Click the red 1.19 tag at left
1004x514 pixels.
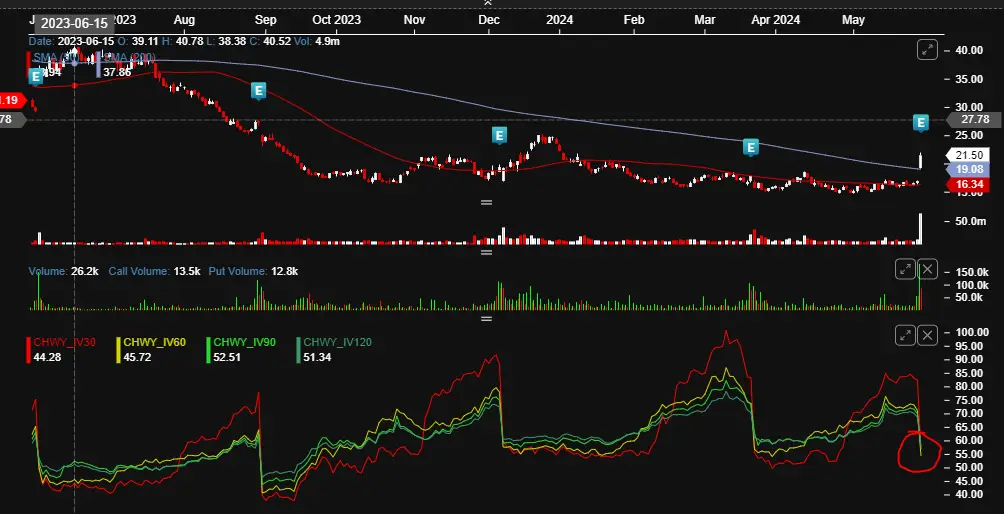[12, 100]
